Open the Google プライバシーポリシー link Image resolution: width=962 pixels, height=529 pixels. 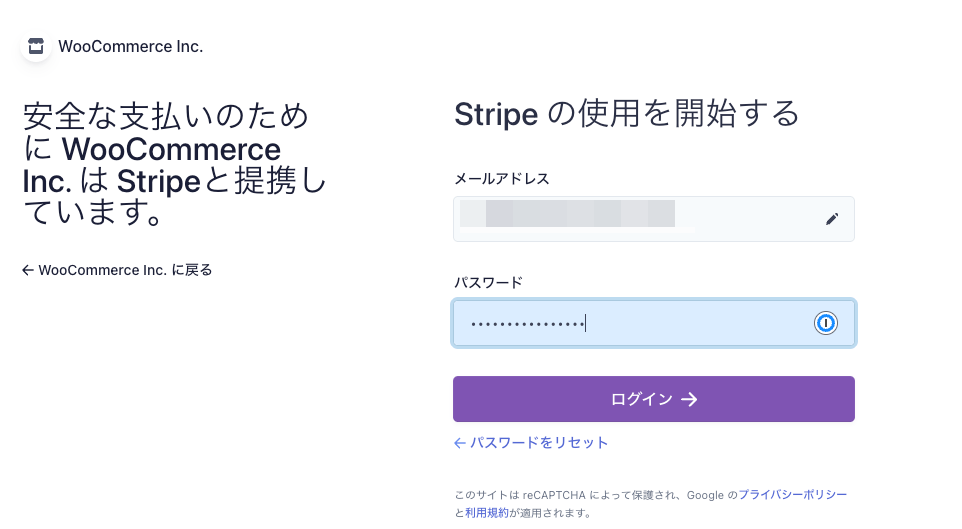(793, 495)
